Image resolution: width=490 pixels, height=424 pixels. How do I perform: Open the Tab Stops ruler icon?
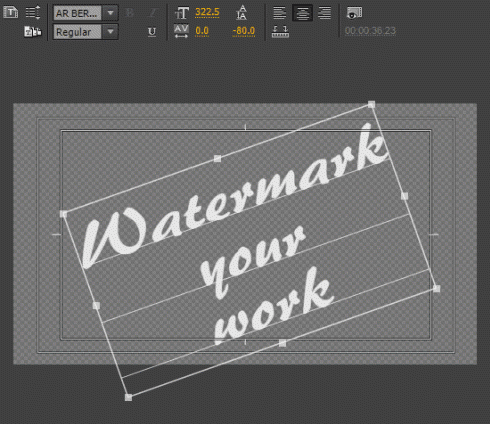tap(280, 32)
